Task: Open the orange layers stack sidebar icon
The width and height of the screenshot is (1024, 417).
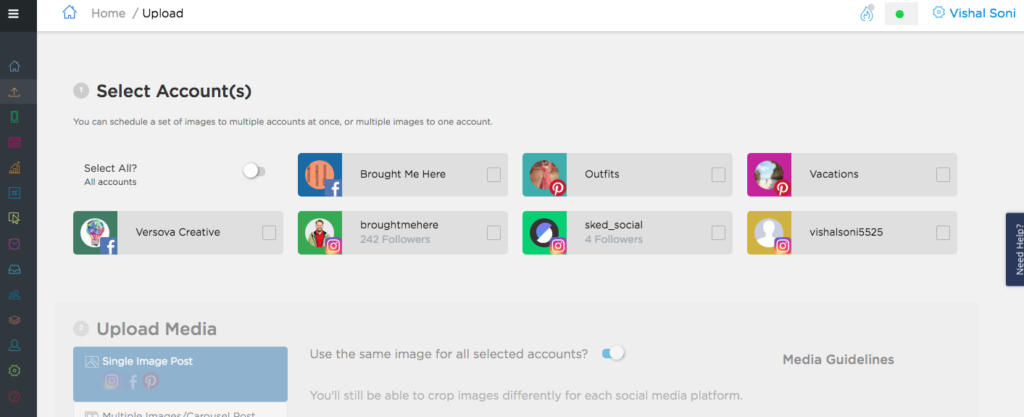Action: tap(14, 320)
